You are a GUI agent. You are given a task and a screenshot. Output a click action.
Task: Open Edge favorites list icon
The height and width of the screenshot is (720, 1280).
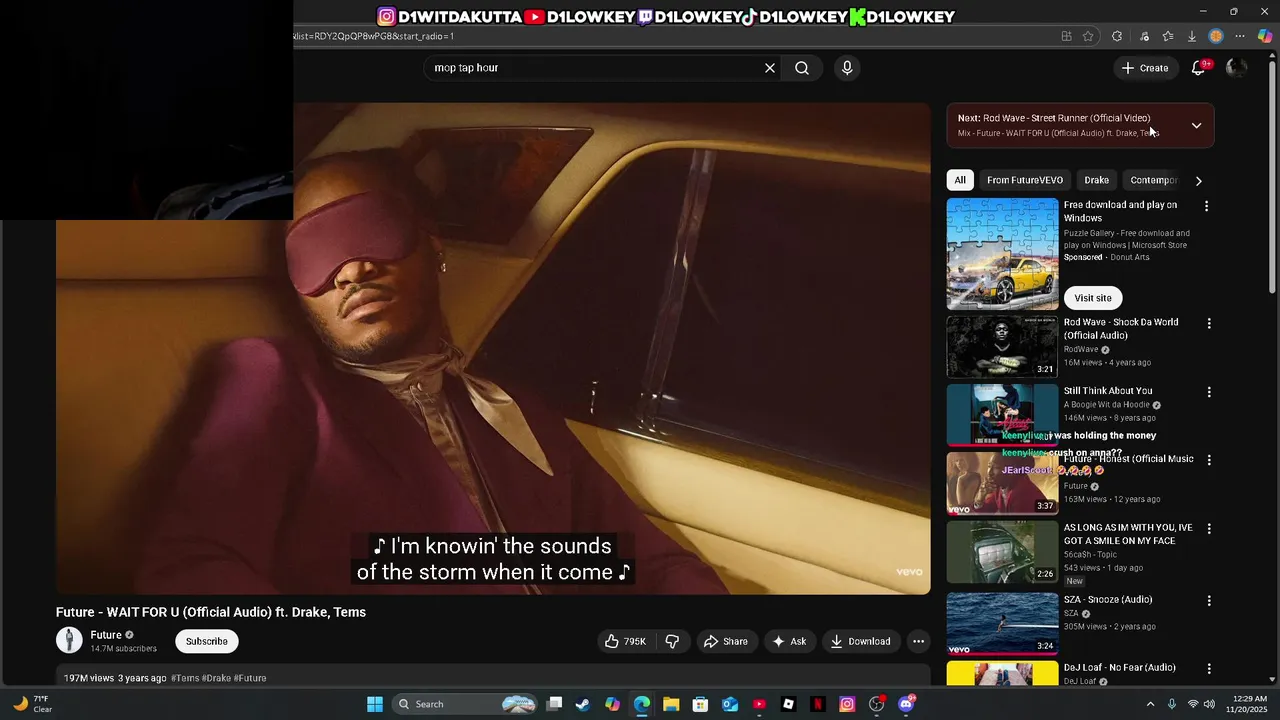point(1168,36)
